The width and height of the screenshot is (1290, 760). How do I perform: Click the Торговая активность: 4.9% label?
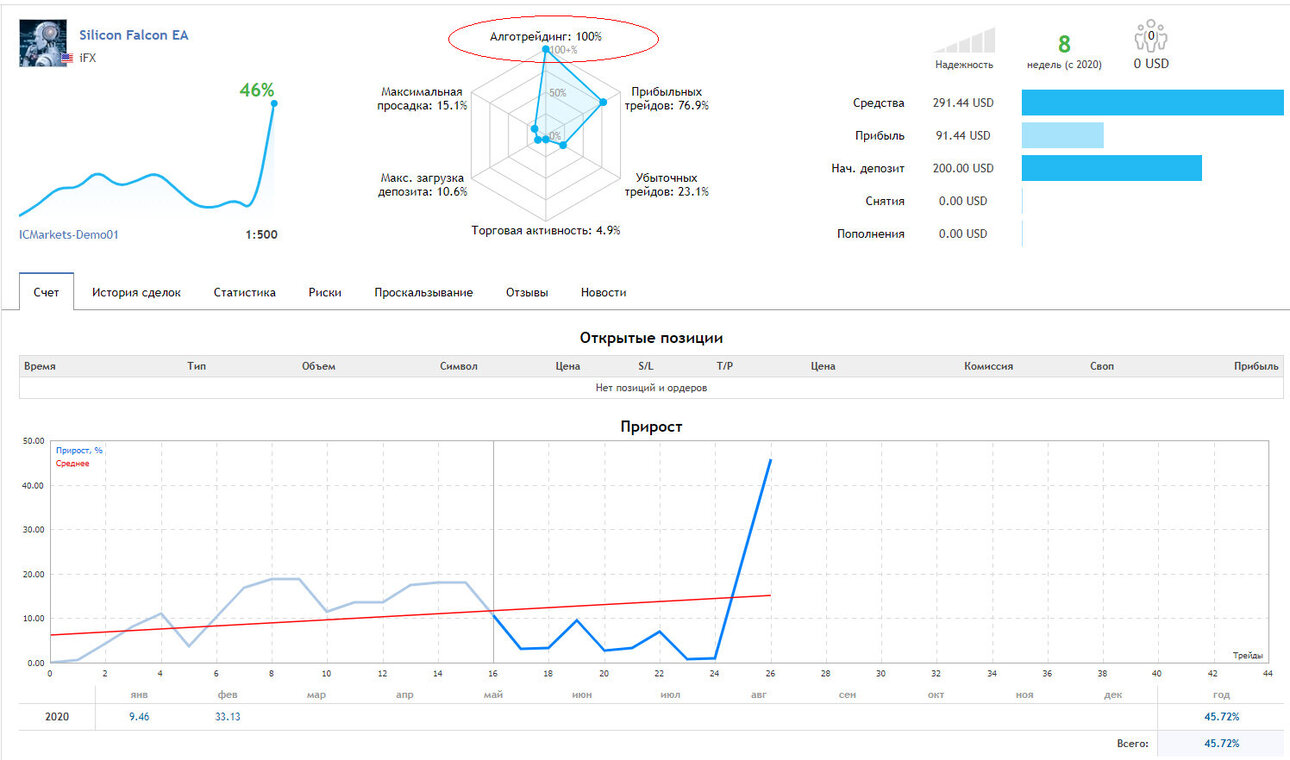pyautogui.click(x=546, y=230)
